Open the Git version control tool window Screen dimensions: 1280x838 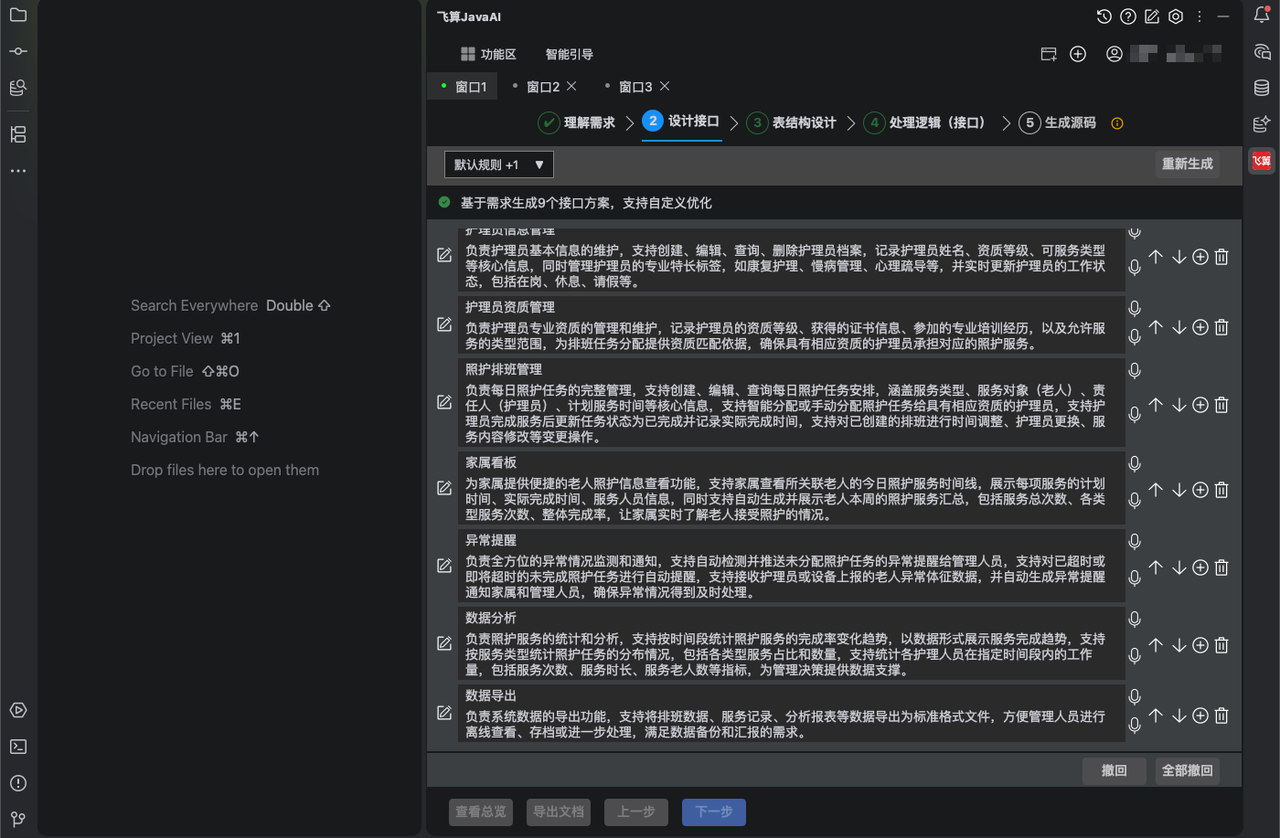[x=18, y=819]
